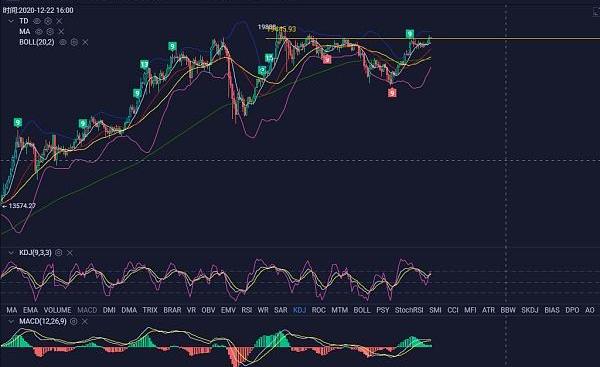Click the red 9 TD marker below candles
This screenshot has height=367, width=600.
392,93
